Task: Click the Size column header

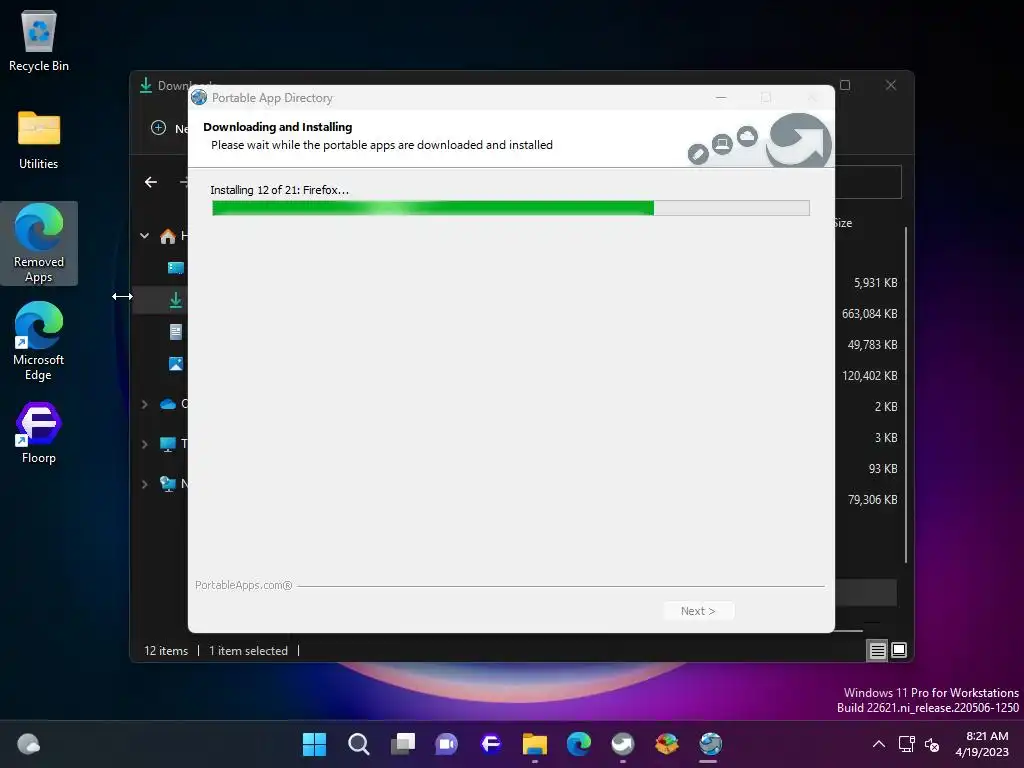Action: (843, 223)
